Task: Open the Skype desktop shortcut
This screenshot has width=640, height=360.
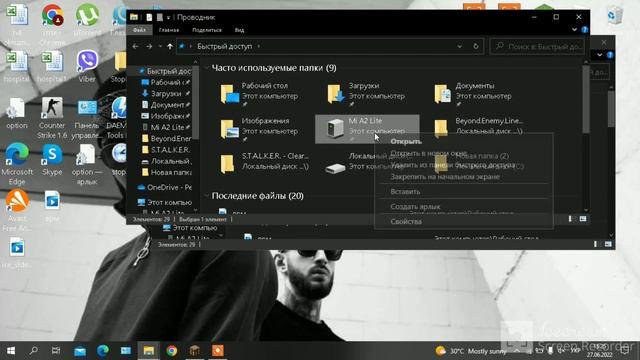Action: click(x=52, y=160)
